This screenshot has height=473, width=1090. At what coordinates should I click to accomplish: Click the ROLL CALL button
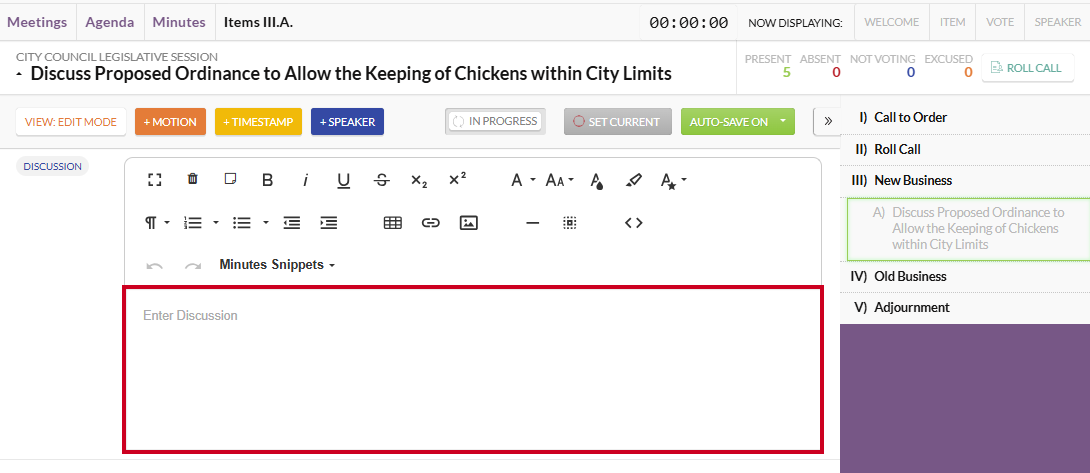[x=1027, y=67]
